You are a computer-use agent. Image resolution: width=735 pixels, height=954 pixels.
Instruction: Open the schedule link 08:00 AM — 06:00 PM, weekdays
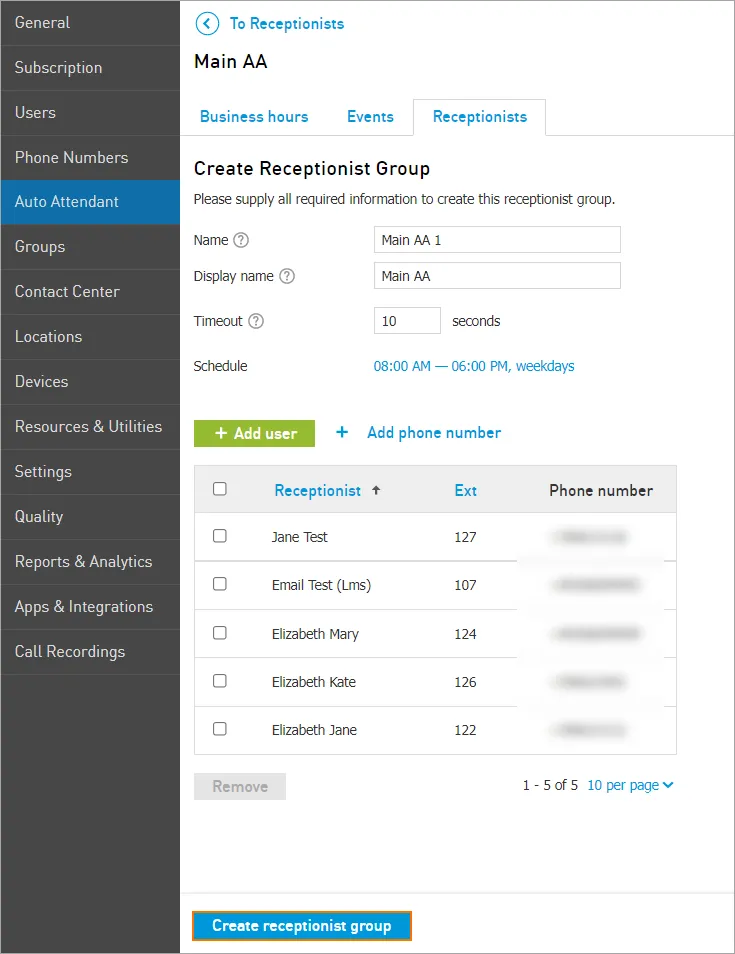(474, 366)
